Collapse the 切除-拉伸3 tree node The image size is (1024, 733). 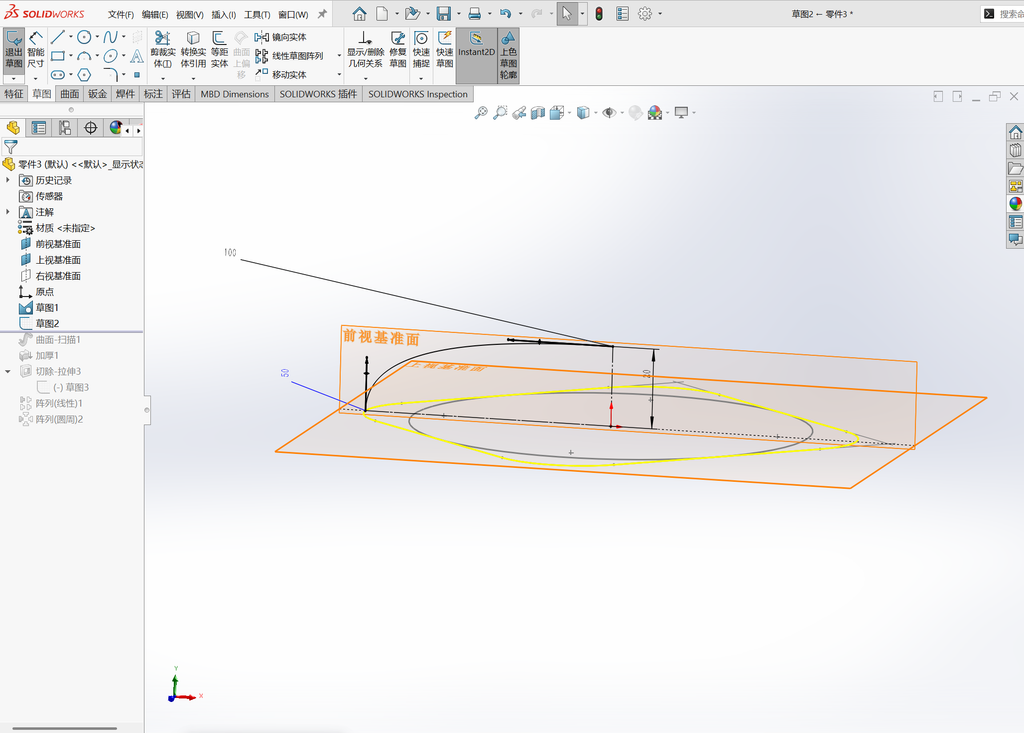click(8, 371)
